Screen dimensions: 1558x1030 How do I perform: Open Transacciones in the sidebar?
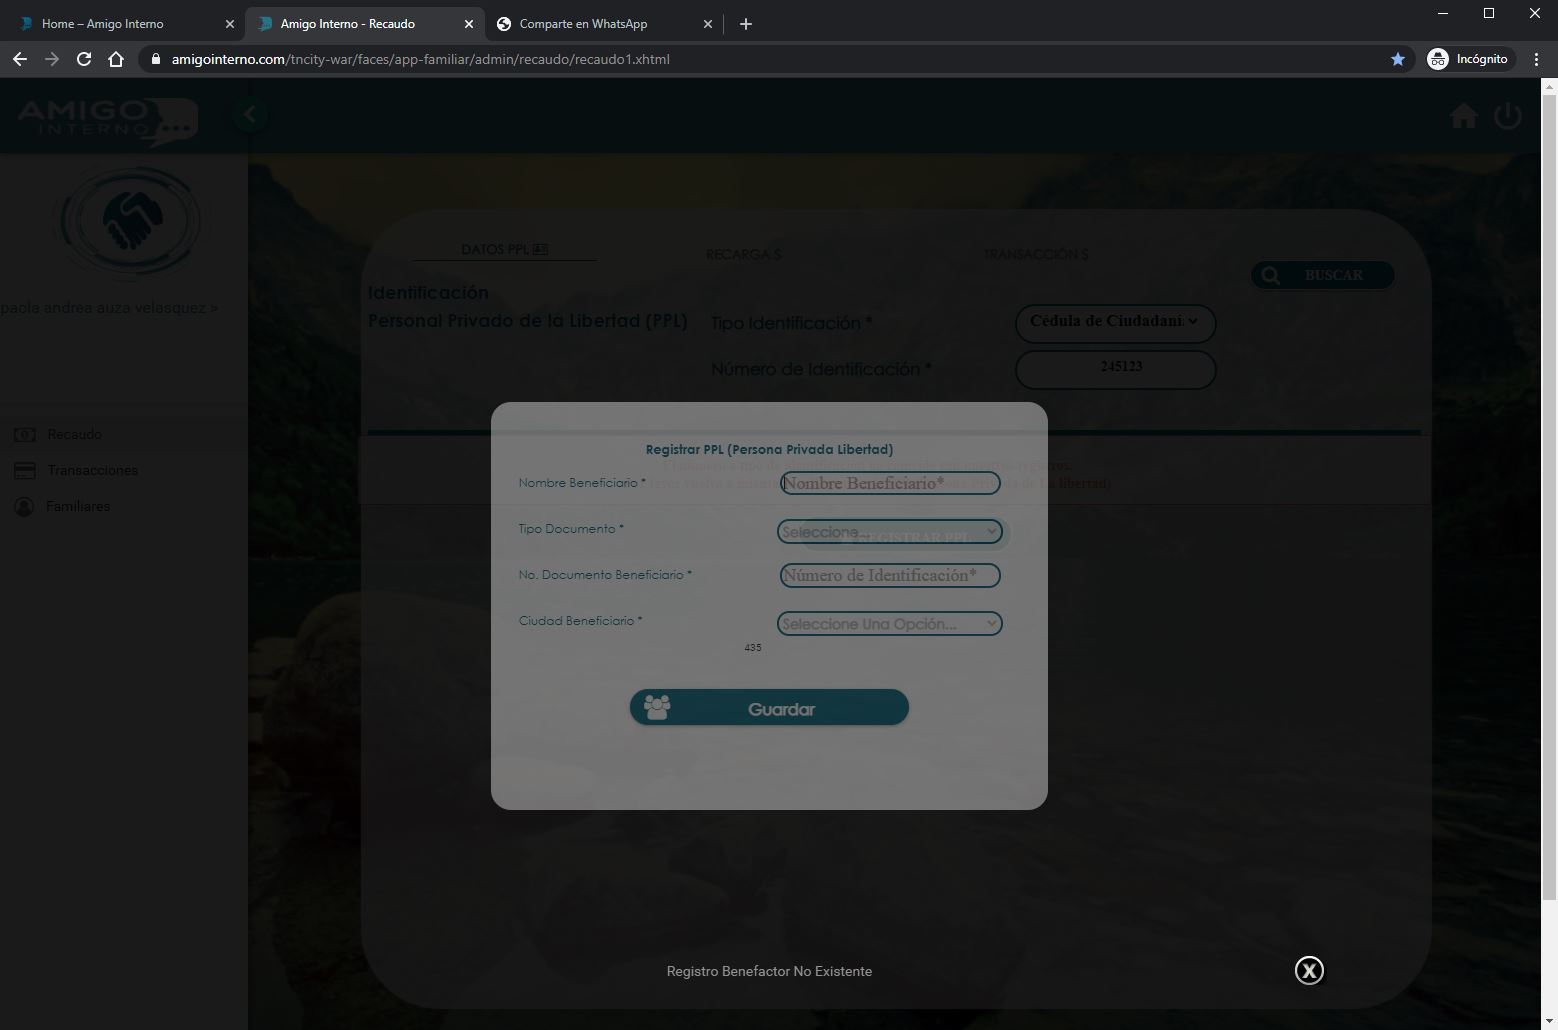coord(92,470)
